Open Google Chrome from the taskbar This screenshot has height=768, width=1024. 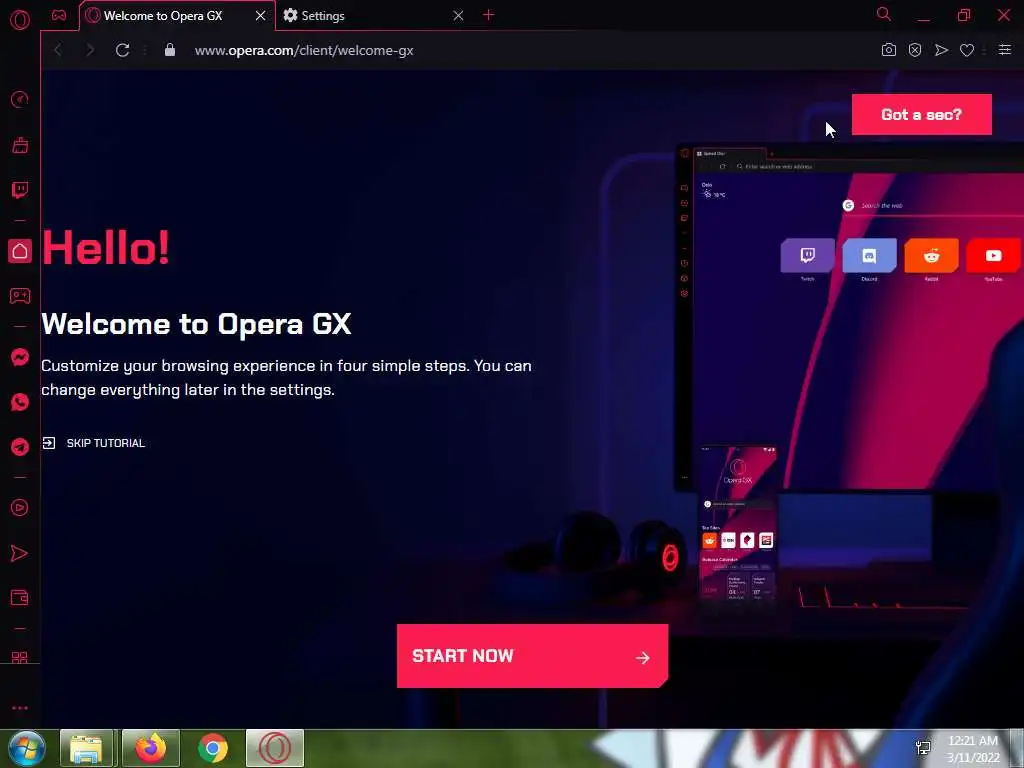pos(213,748)
